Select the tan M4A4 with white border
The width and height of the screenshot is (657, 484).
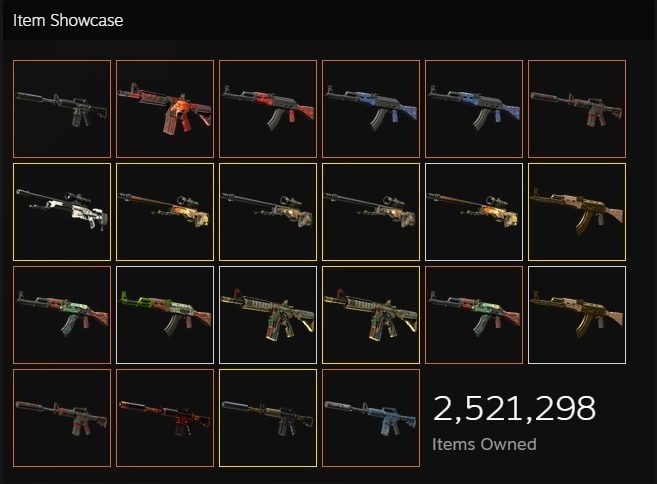pos(268,315)
